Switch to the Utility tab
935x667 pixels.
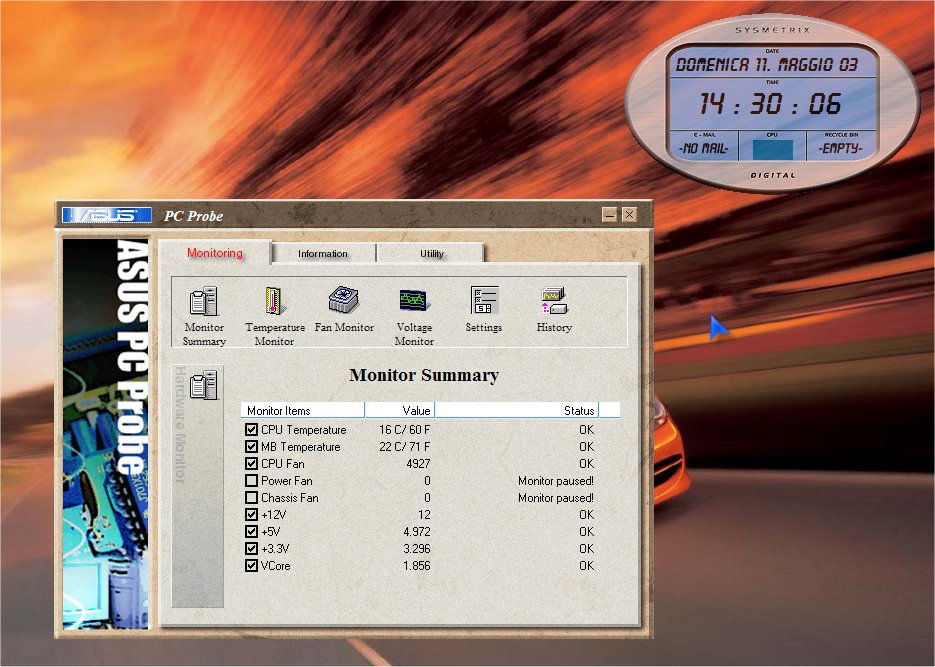(x=432, y=253)
